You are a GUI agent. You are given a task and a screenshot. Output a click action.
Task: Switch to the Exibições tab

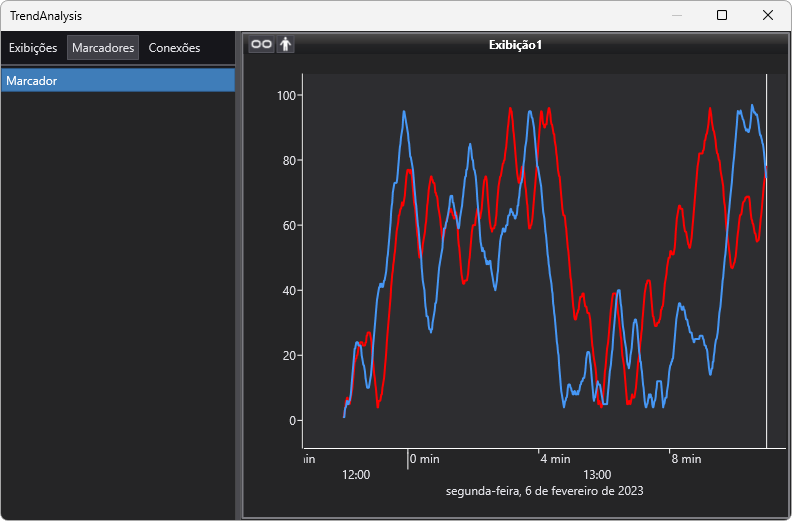pos(33,48)
